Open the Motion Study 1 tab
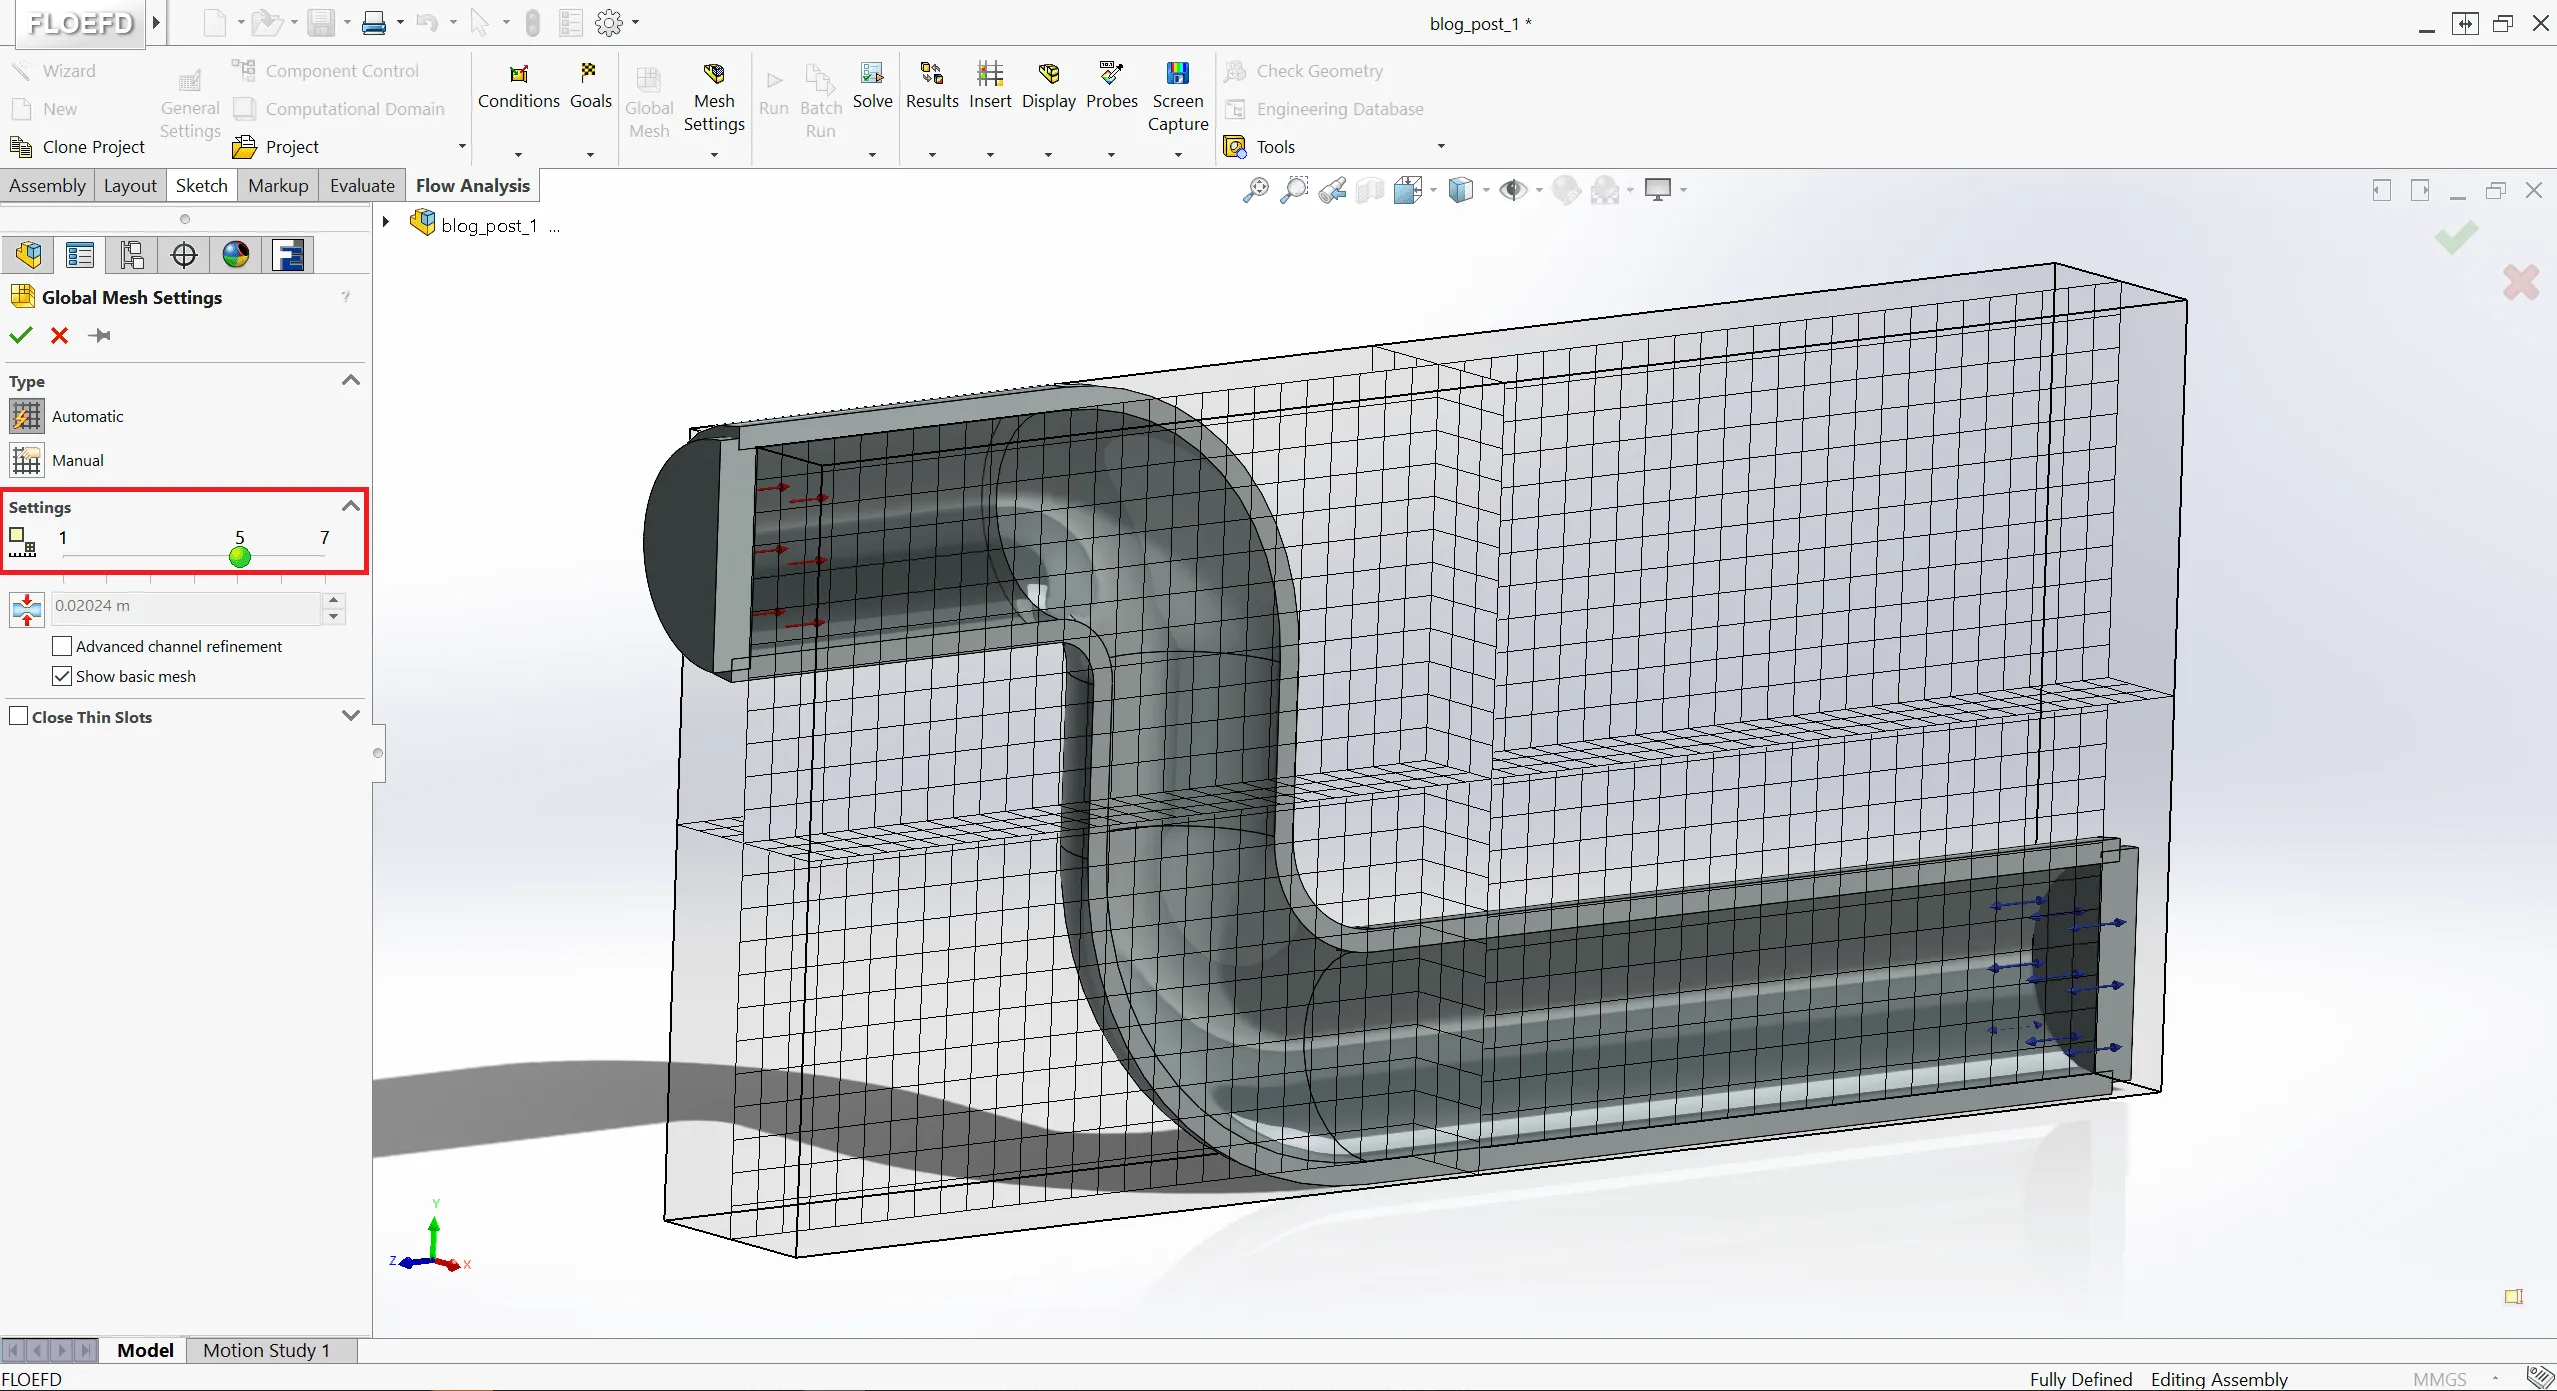The height and width of the screenshot is (1391, 2557). coord(266,1350)
